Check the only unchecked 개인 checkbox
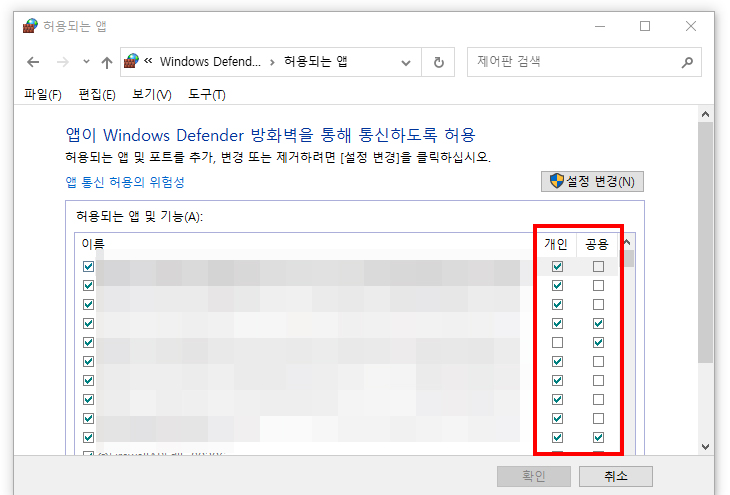The height and width of the screenshot is (495, 730). click(x=557, y=343)
